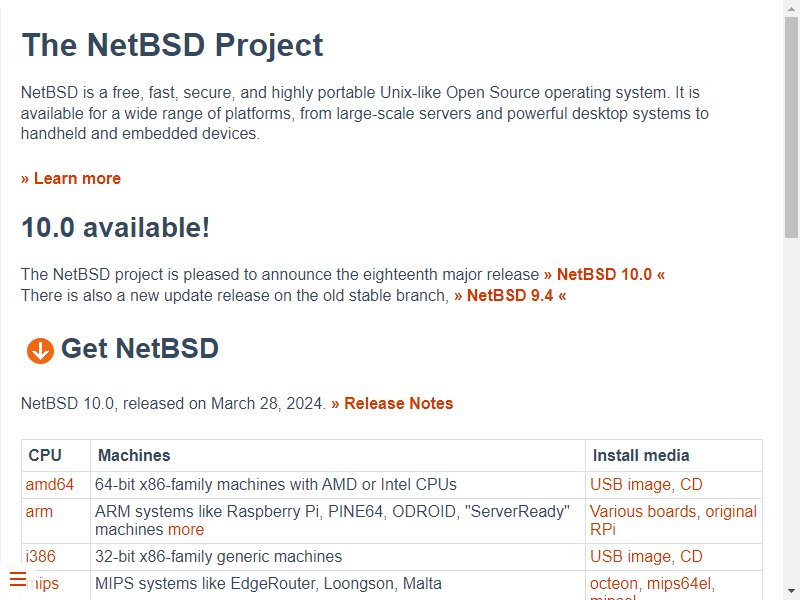Click the scrollbar up arrow
Screen dimensions: 800x600
pyautogui.click(x=791, y=9)
